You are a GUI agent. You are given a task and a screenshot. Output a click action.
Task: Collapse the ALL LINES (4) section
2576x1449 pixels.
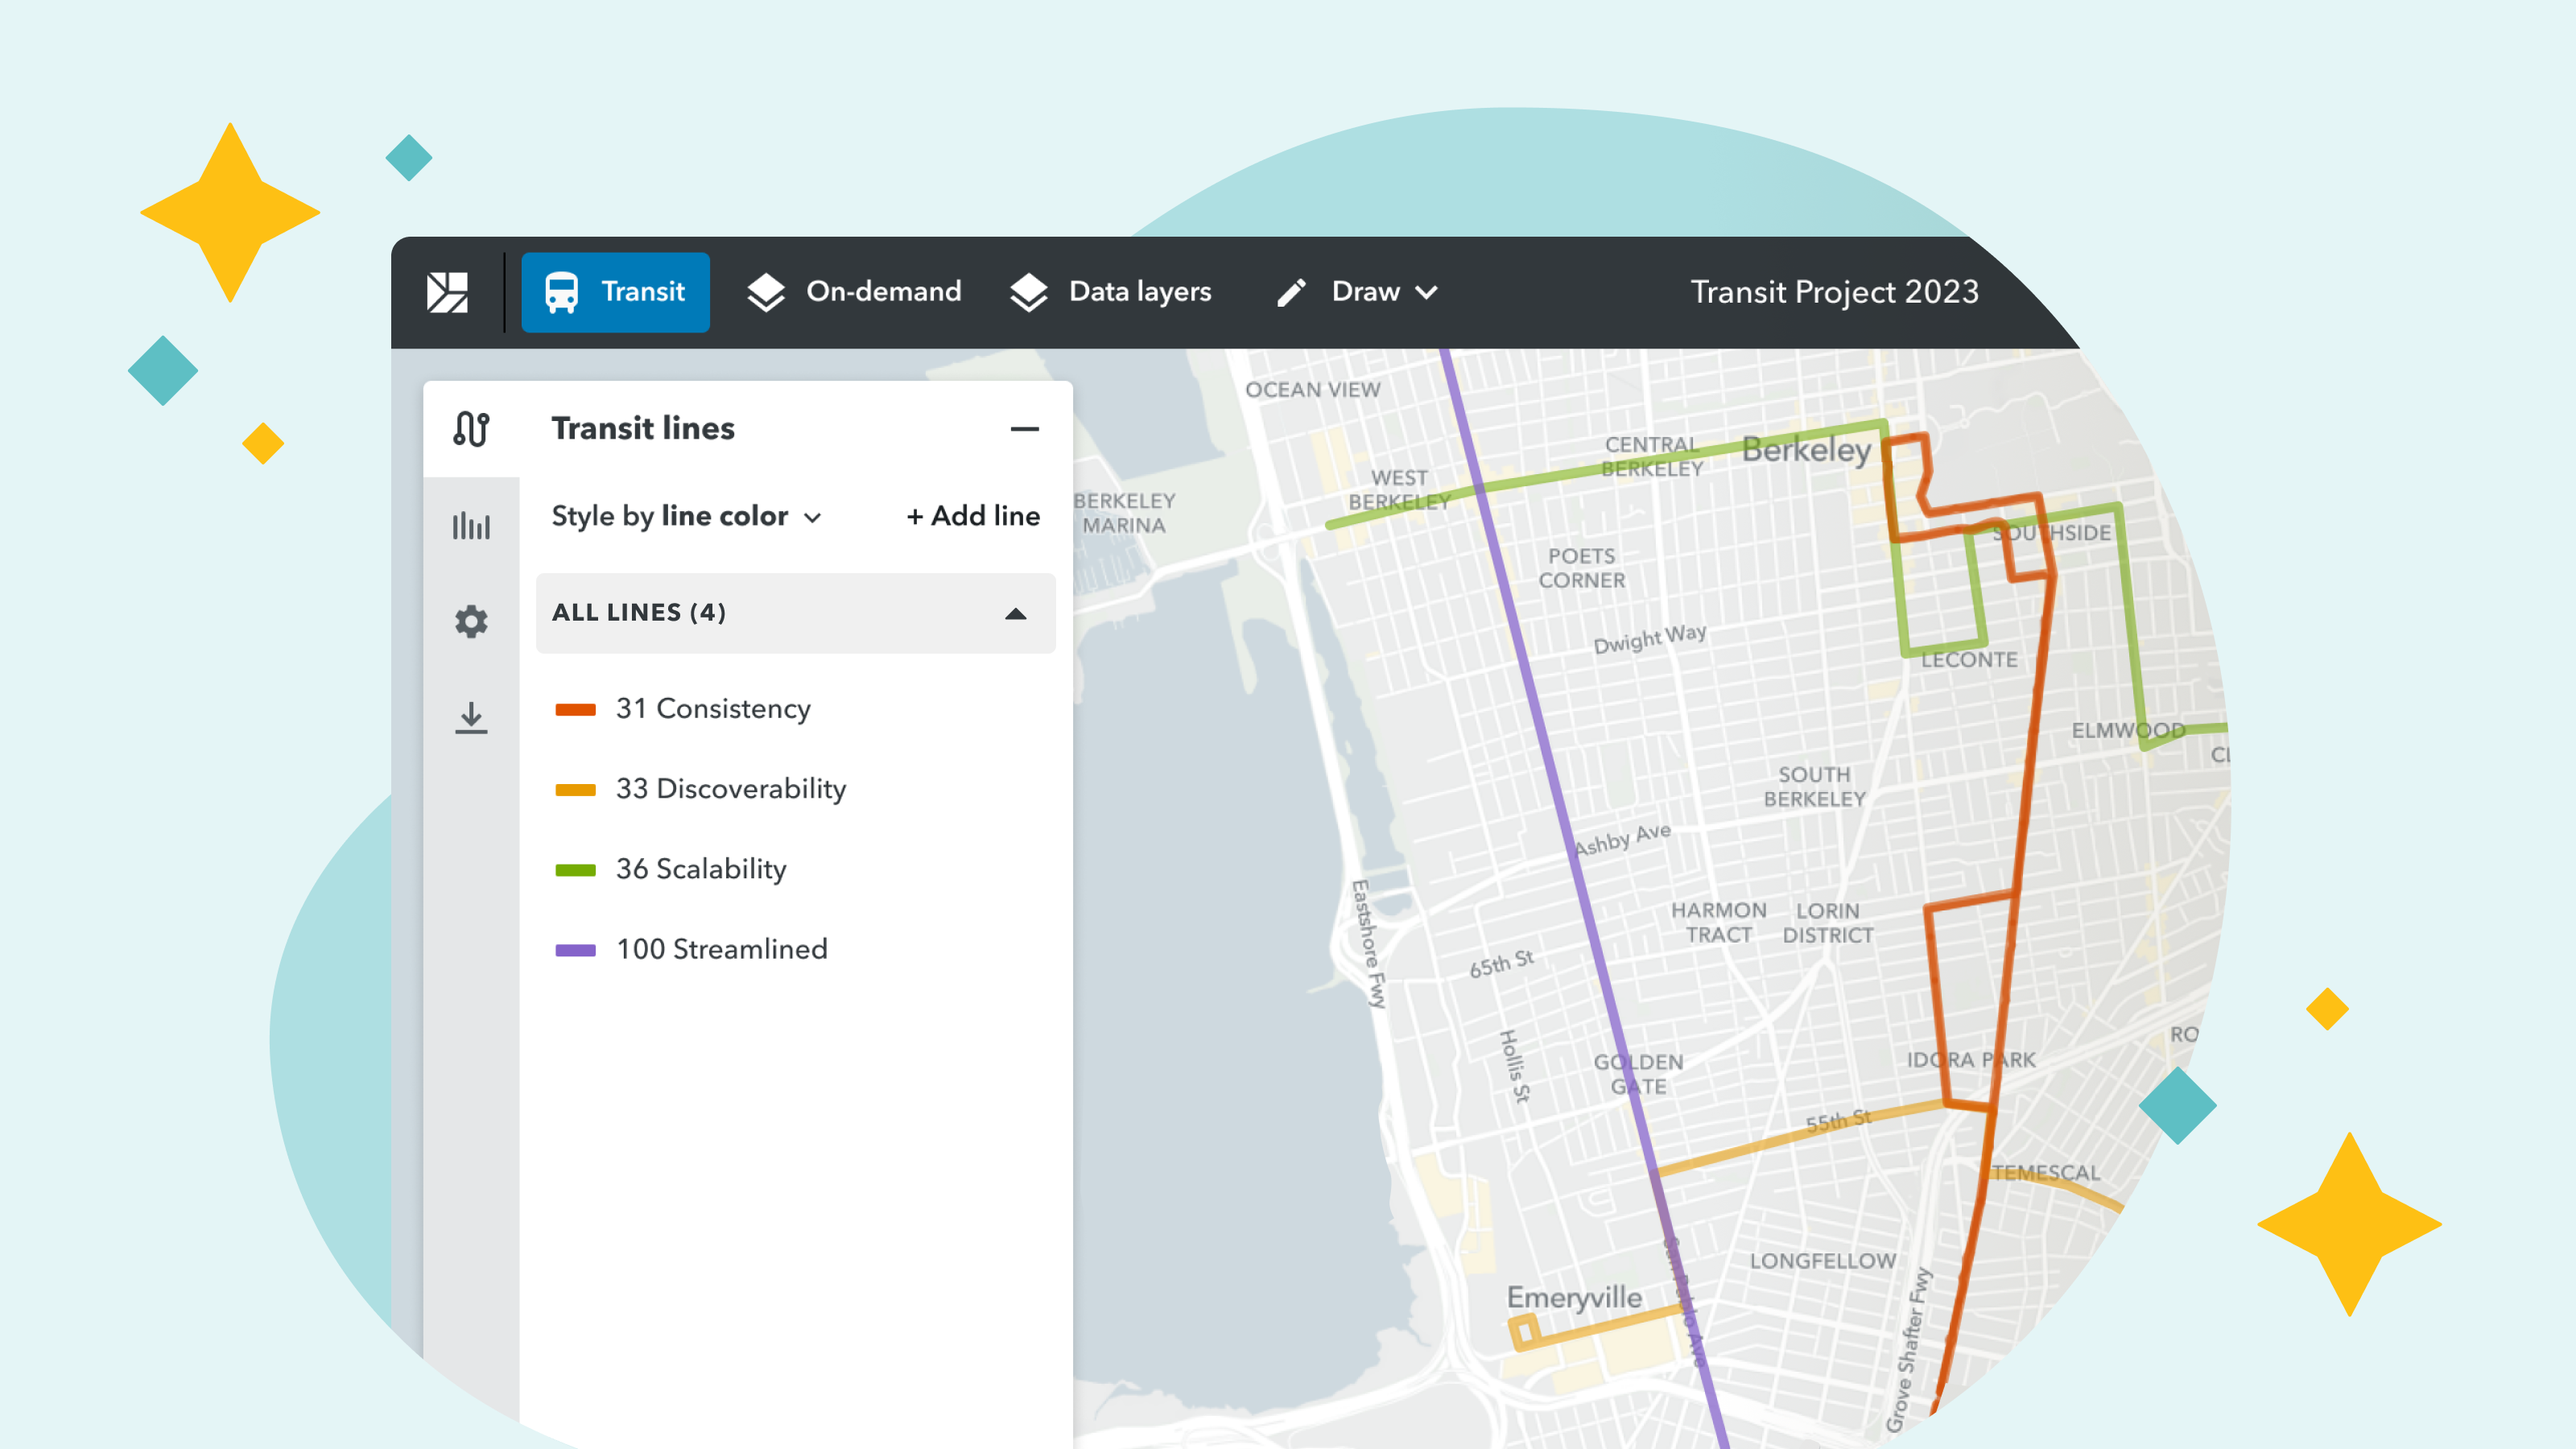pos(1015,613)
